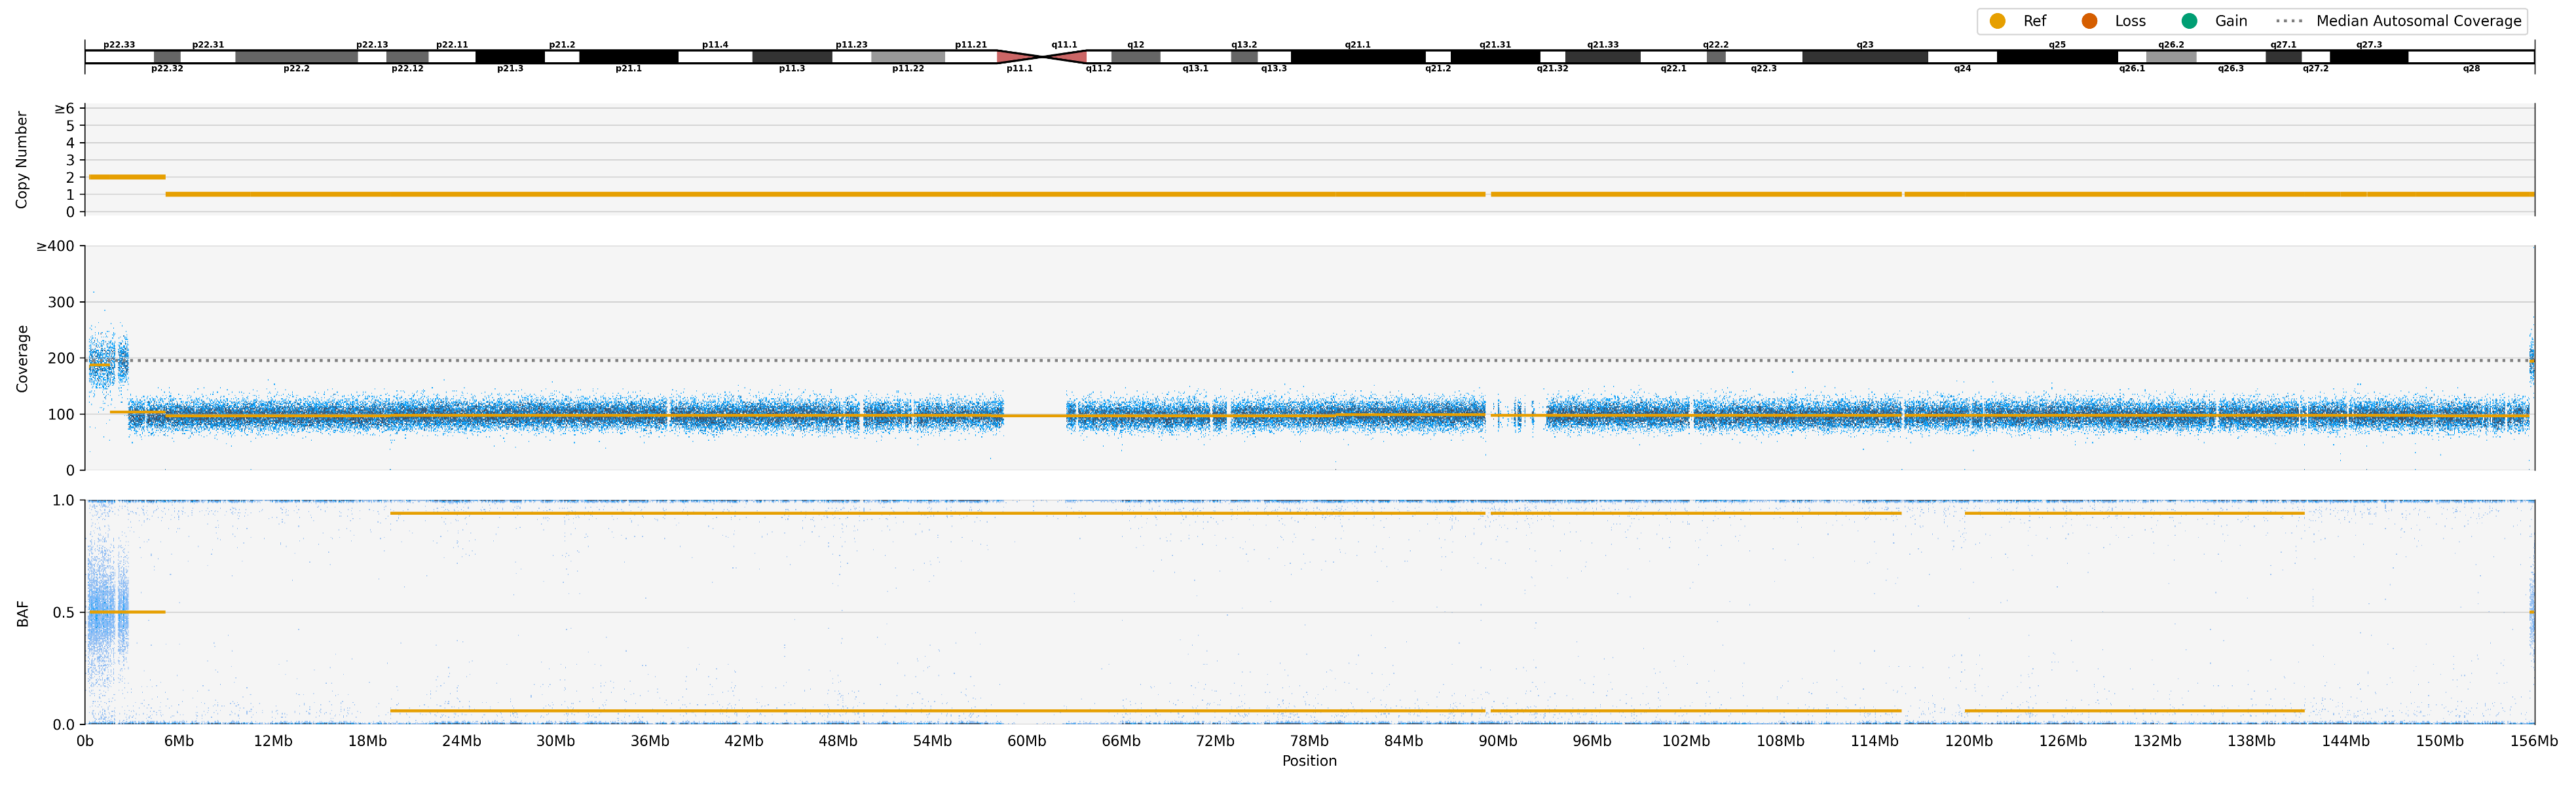Click the green Gain legend marker
The image size is (2576, 786).
2189,21
